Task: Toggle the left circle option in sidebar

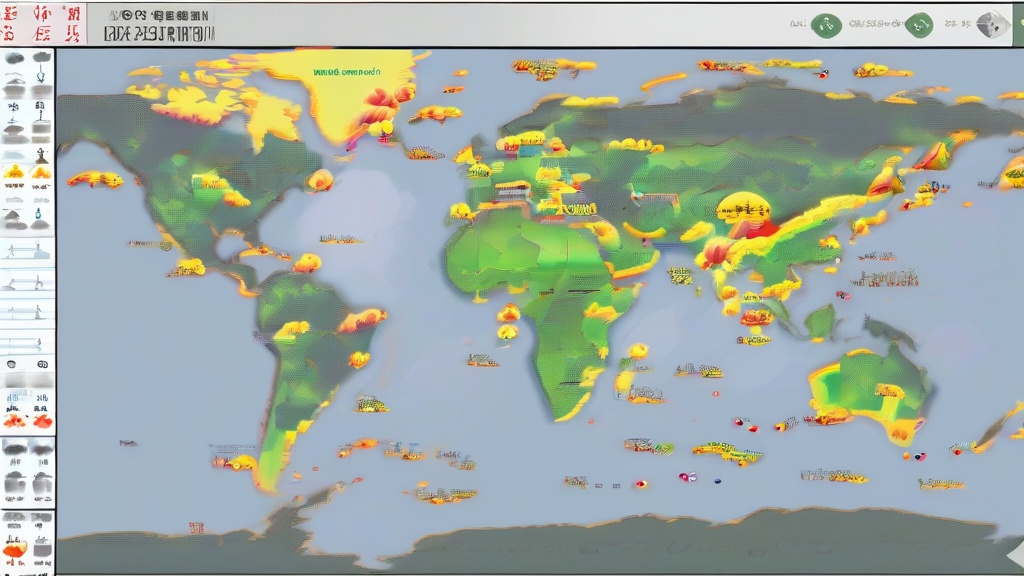Action: (x=13, y=365)
